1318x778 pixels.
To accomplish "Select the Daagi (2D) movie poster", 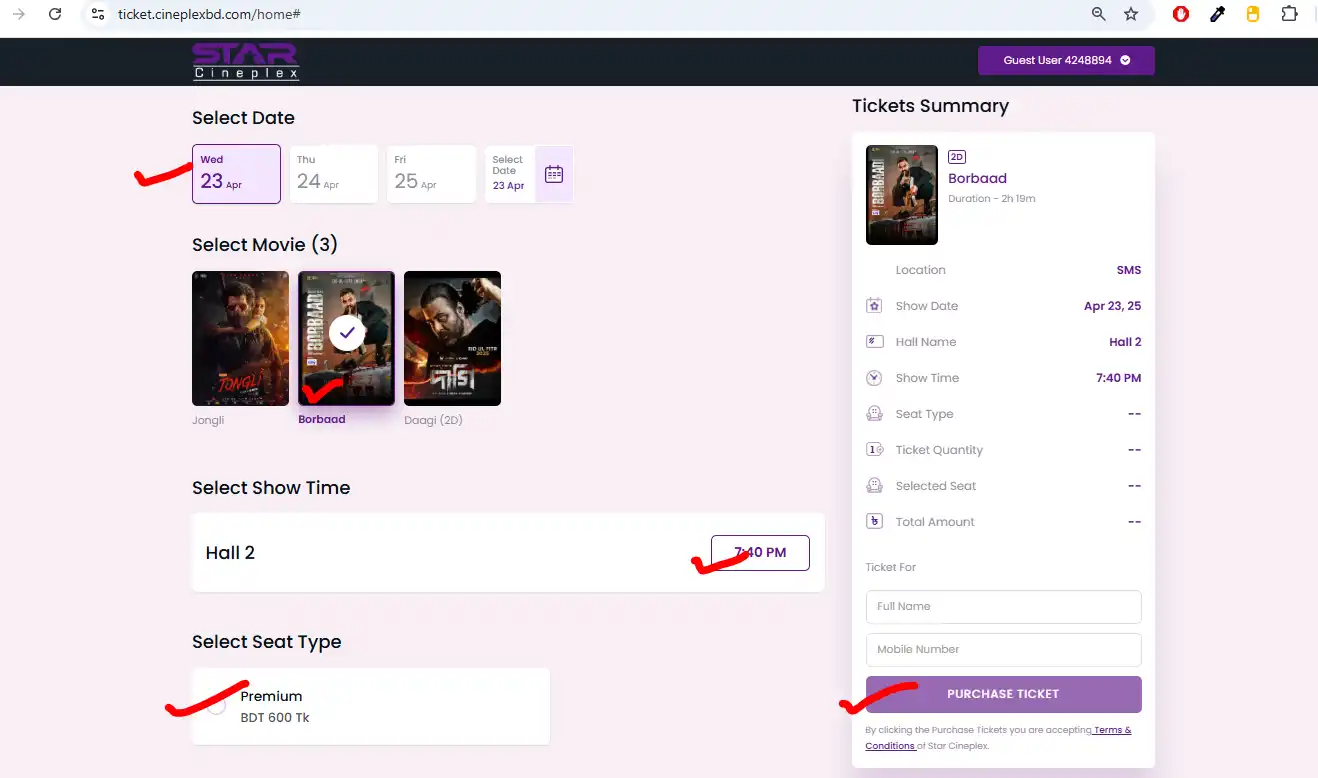I will pos(452,338).
